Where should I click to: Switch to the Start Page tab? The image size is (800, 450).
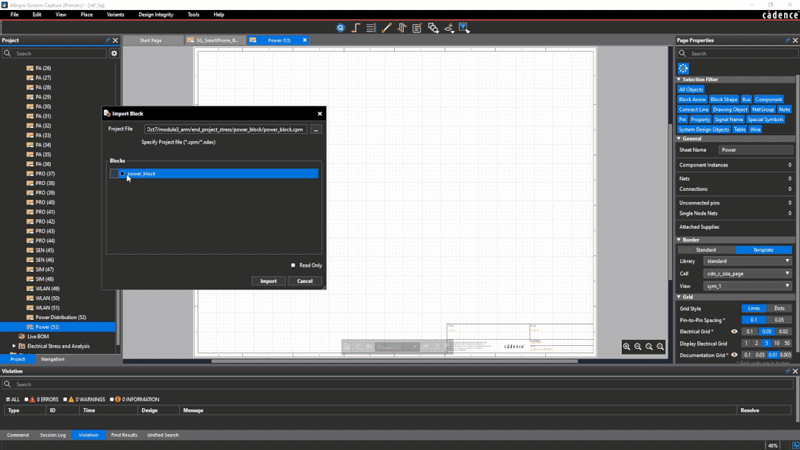(151, 40)
